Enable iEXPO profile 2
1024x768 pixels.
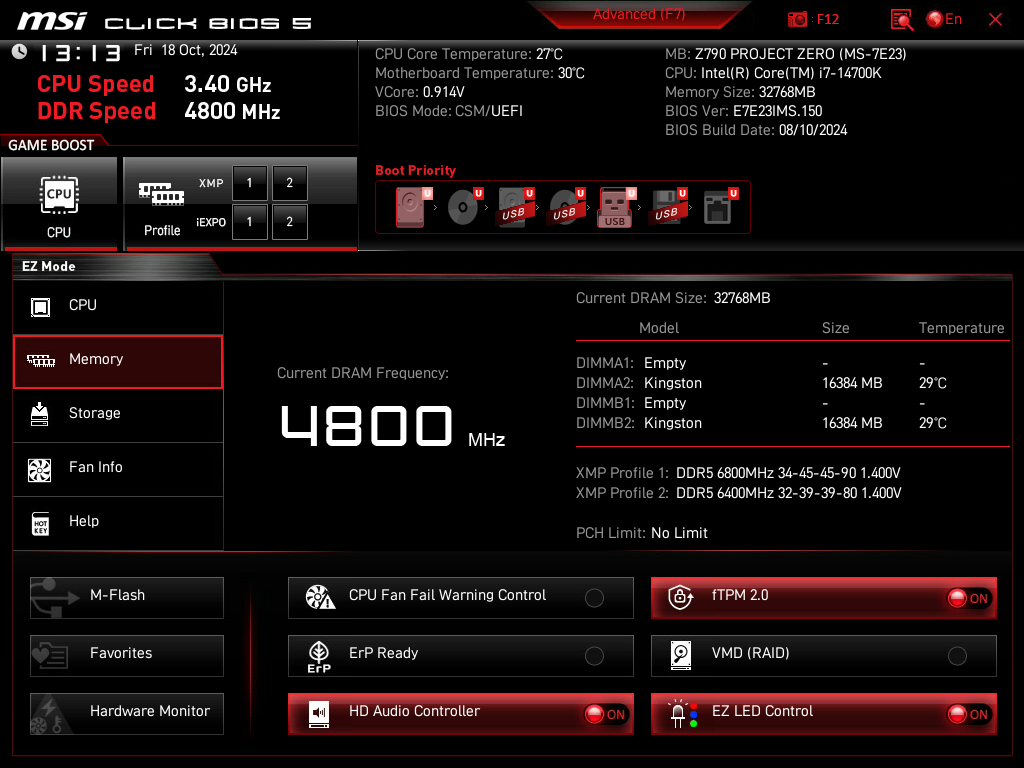click(290, 222)
